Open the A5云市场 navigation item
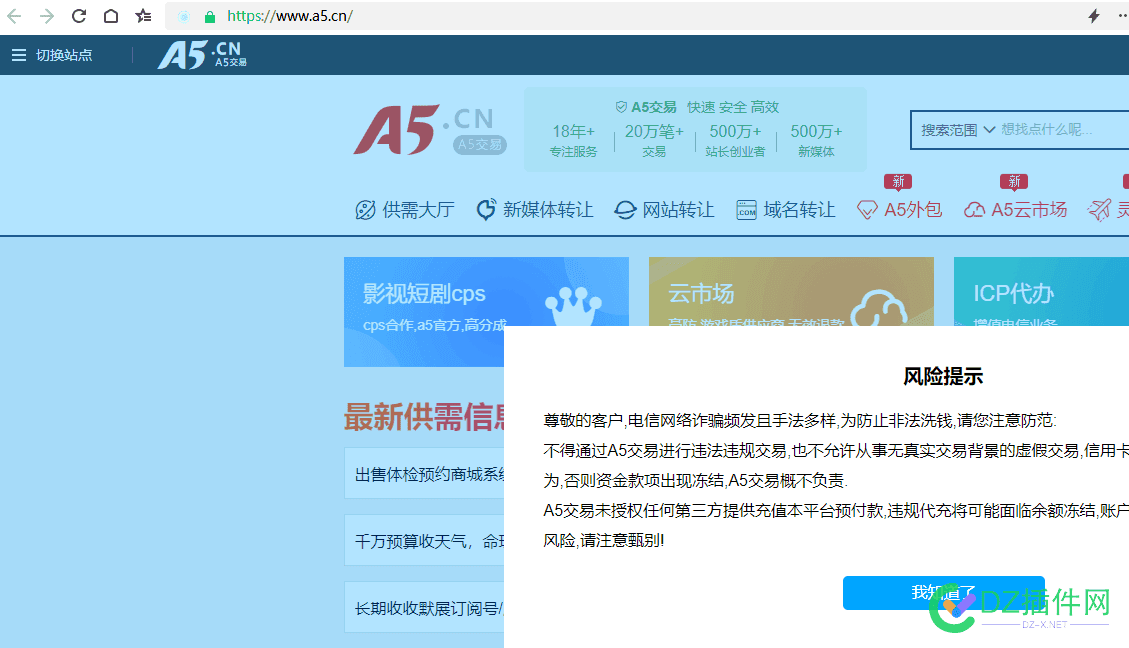This screenshot has height=648, width=1129. tap(1015, 210)
